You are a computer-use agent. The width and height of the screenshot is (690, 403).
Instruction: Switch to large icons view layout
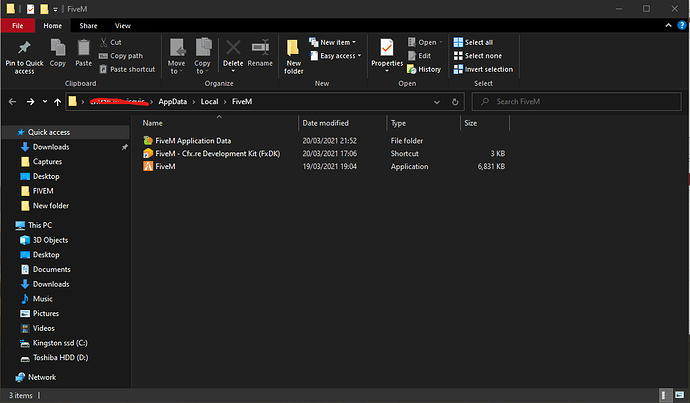[680, 395]
